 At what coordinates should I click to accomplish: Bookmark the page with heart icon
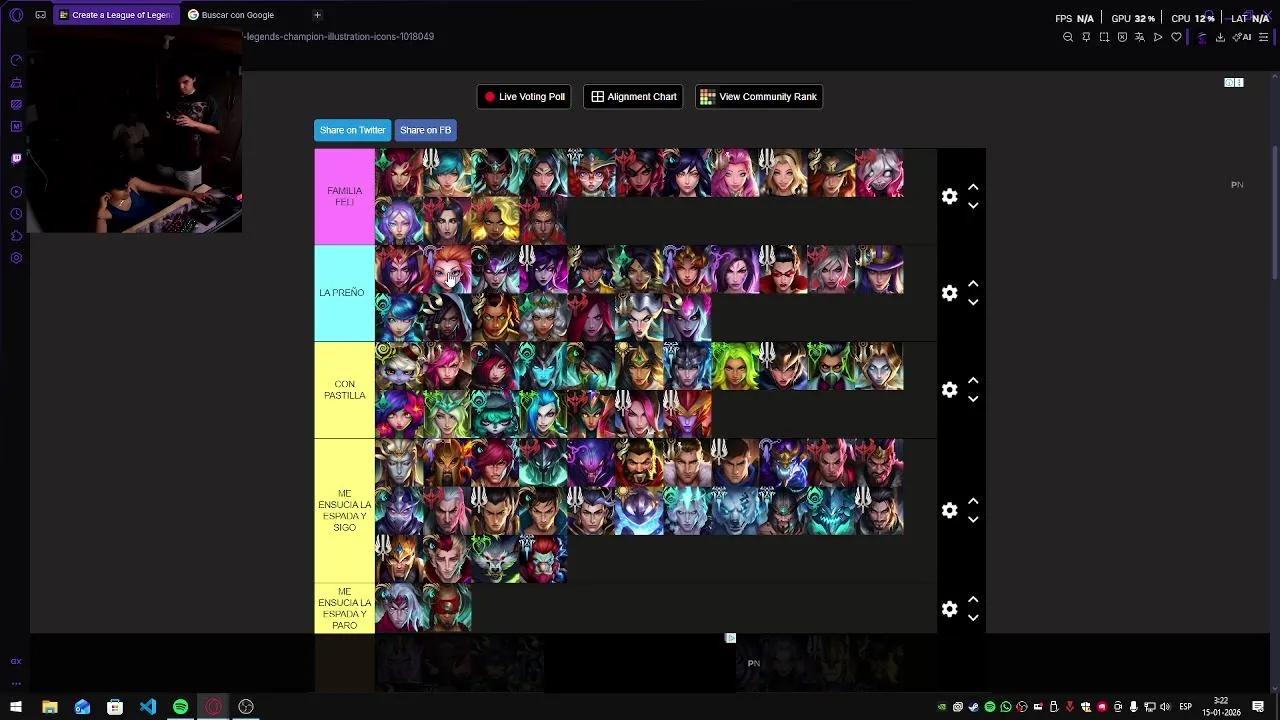coord(1176,37)
